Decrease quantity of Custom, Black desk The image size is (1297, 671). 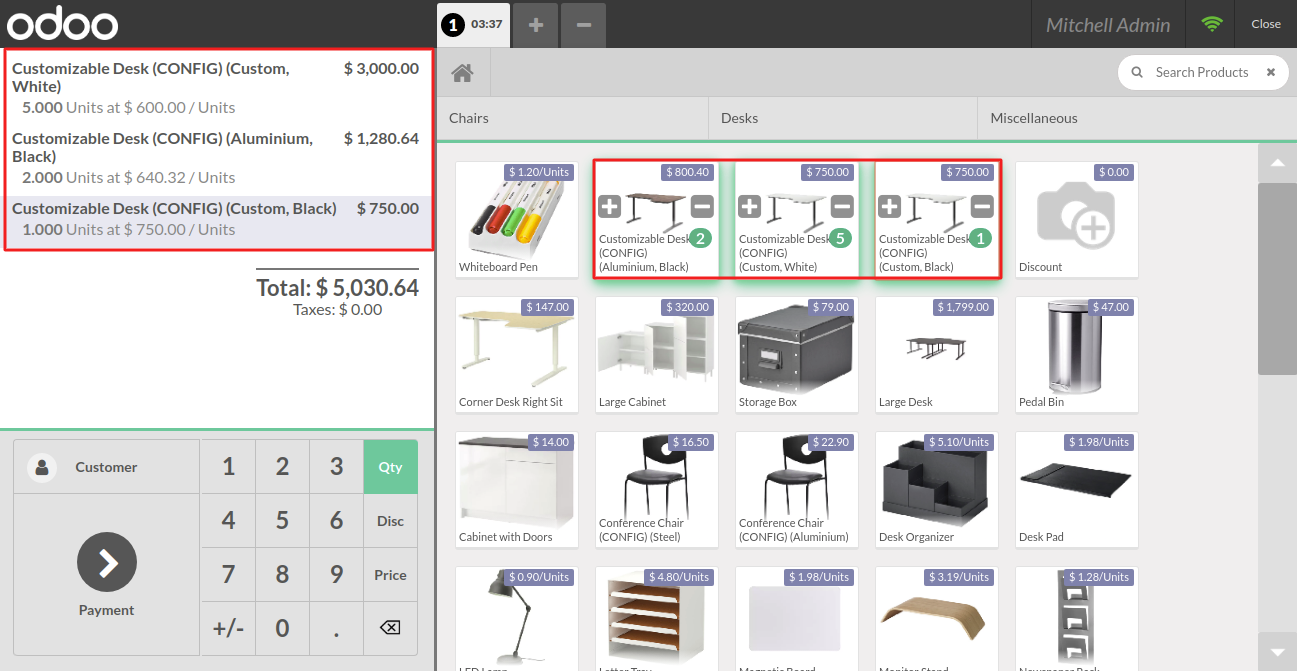982,207
